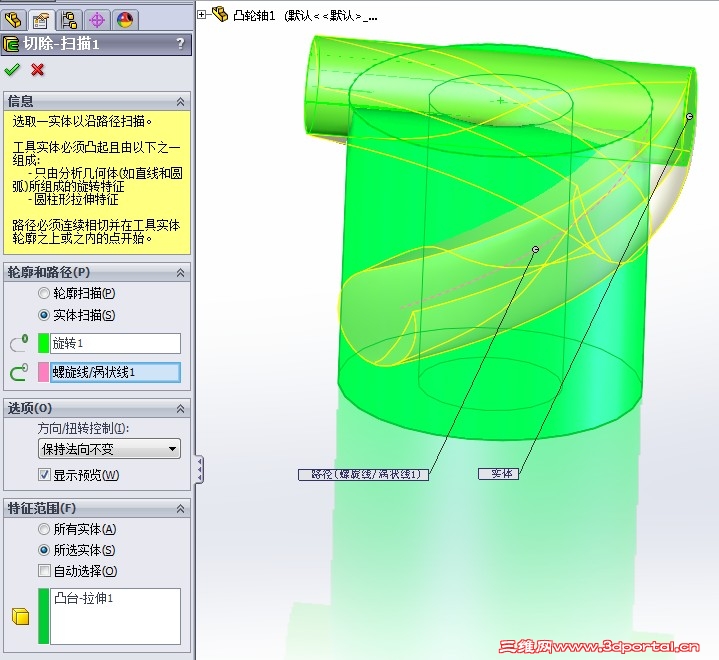The width and height of the screenshot is (719, 660).
Task: Click the green swatch beside 凸台-拉伸1 list
Action: [x=44, y=616]
